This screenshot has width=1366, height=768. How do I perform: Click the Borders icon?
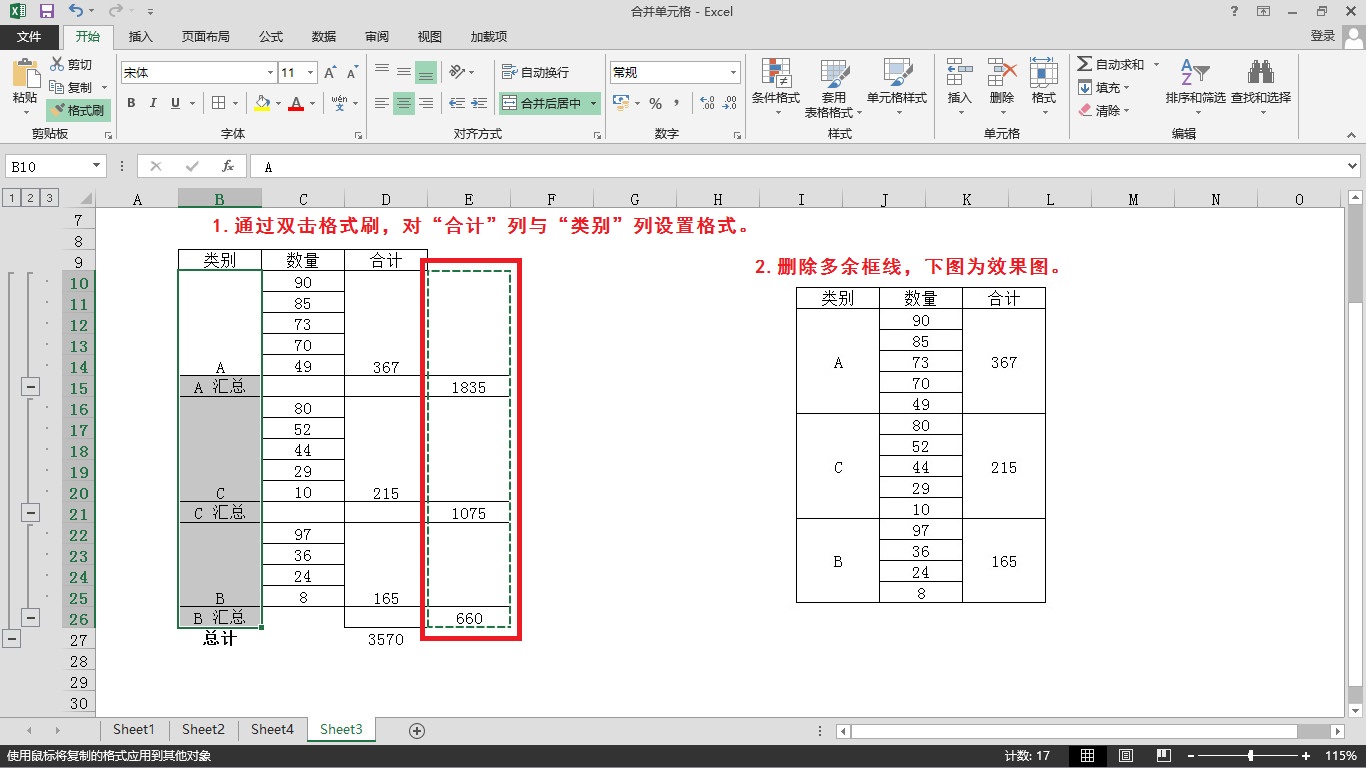(x=220, y=103)
